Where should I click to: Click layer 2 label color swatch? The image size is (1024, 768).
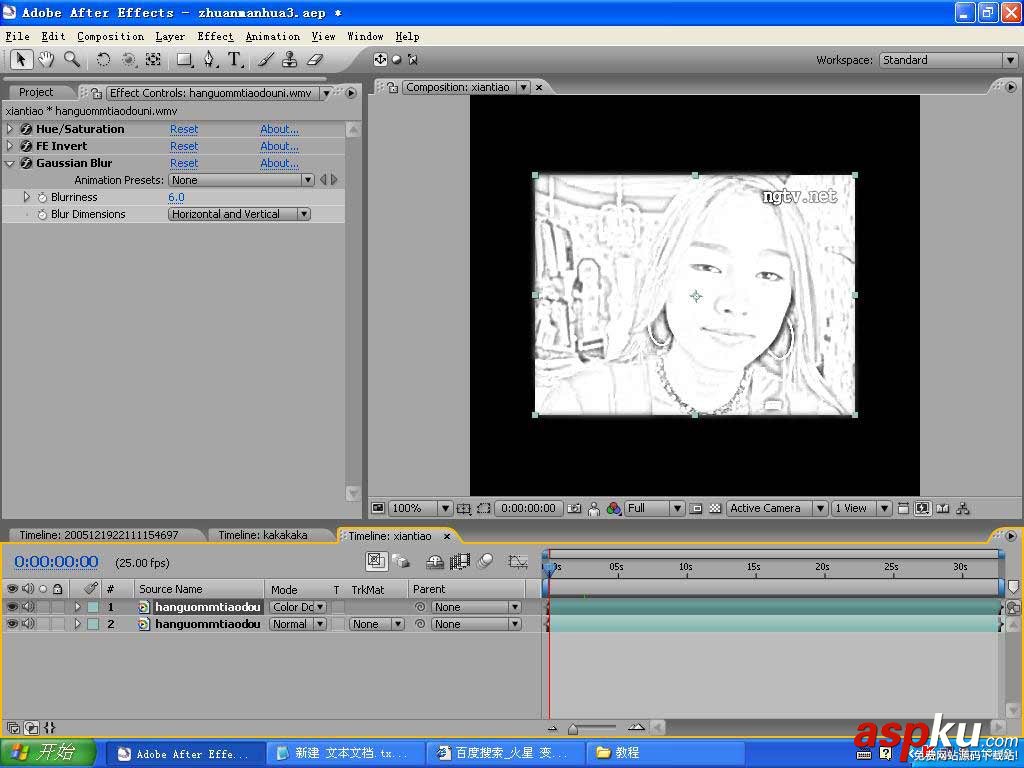(x=93, y=624)
